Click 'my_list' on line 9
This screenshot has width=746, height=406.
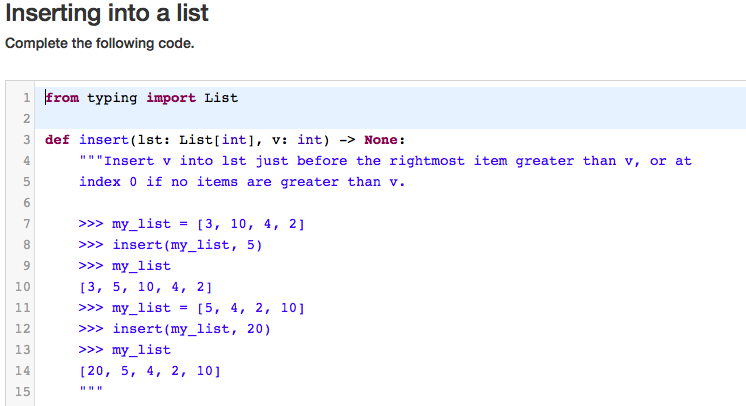pyautogui.click(x=141, y=266)
